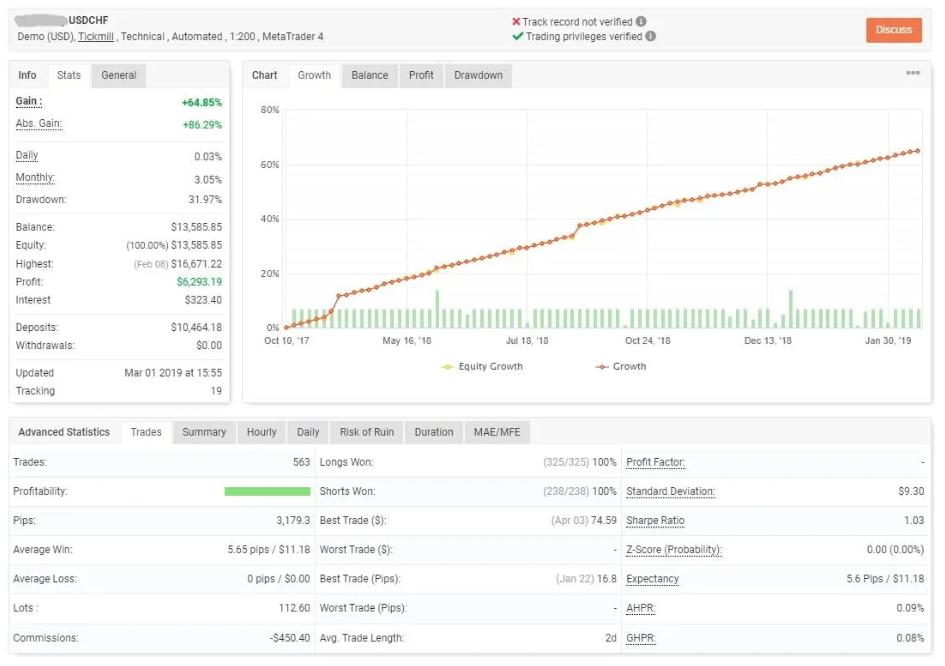Image resolution: width=945 pixels, height=666 pixels.
Task: Open the Tickmill broker link
Action: pos(96,36)
